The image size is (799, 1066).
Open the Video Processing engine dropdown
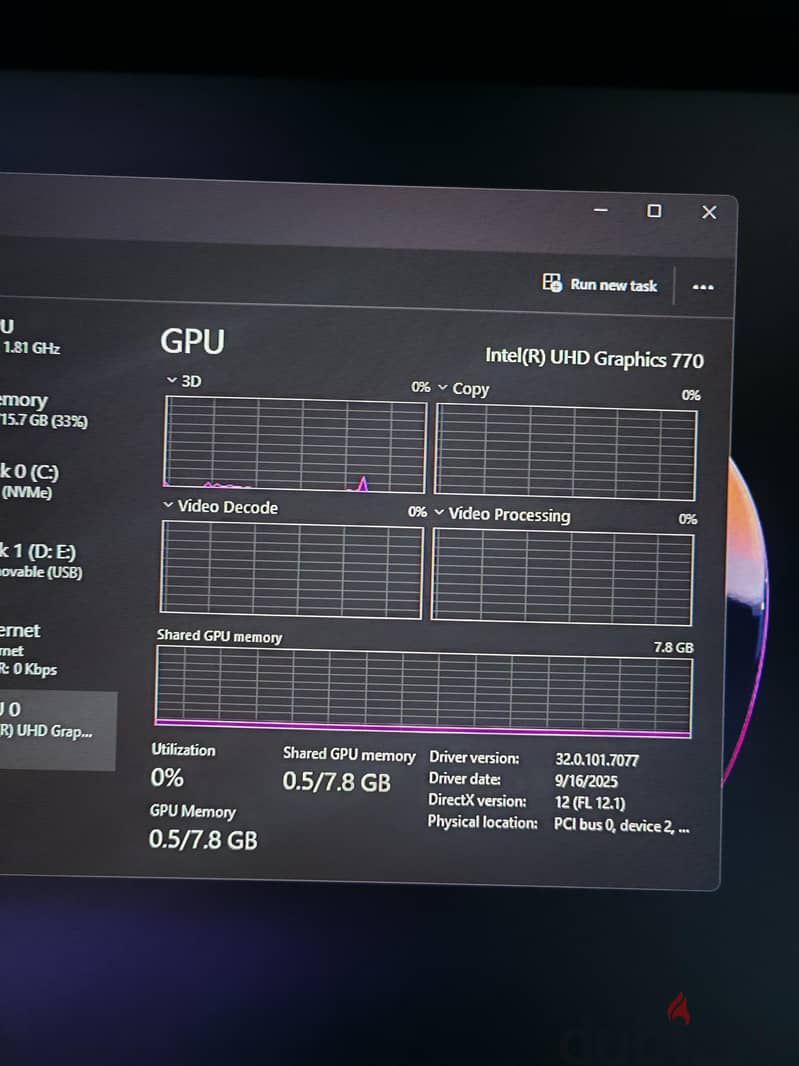(439, 512)
